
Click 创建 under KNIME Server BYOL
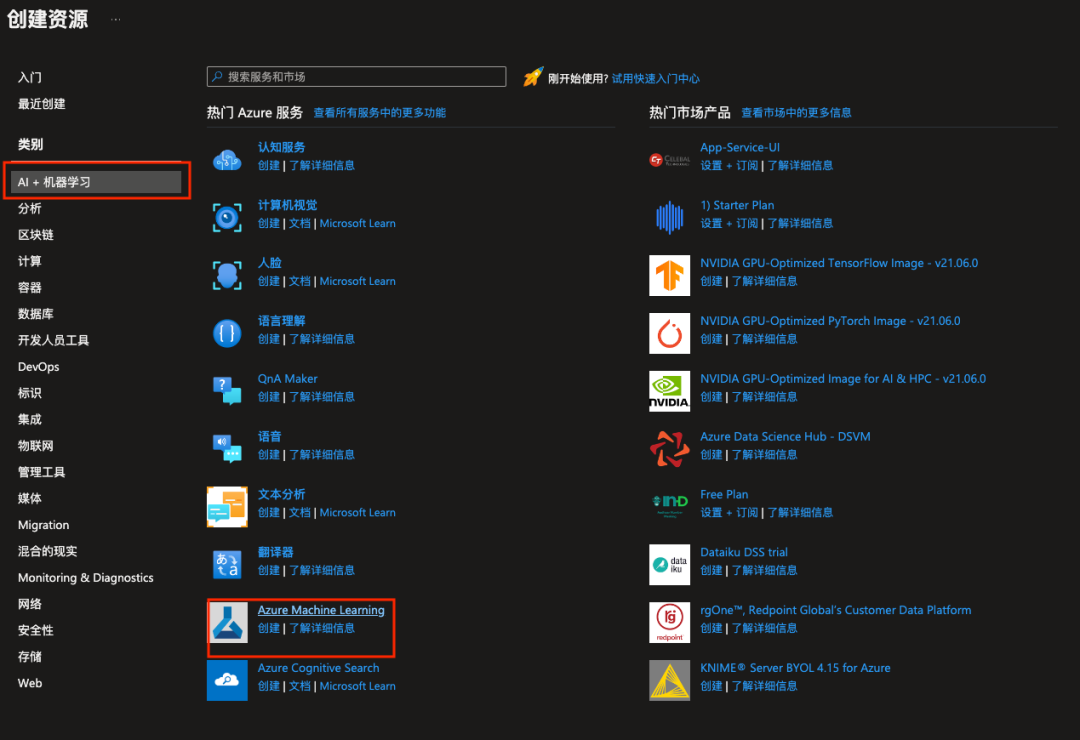coord(712,686)
